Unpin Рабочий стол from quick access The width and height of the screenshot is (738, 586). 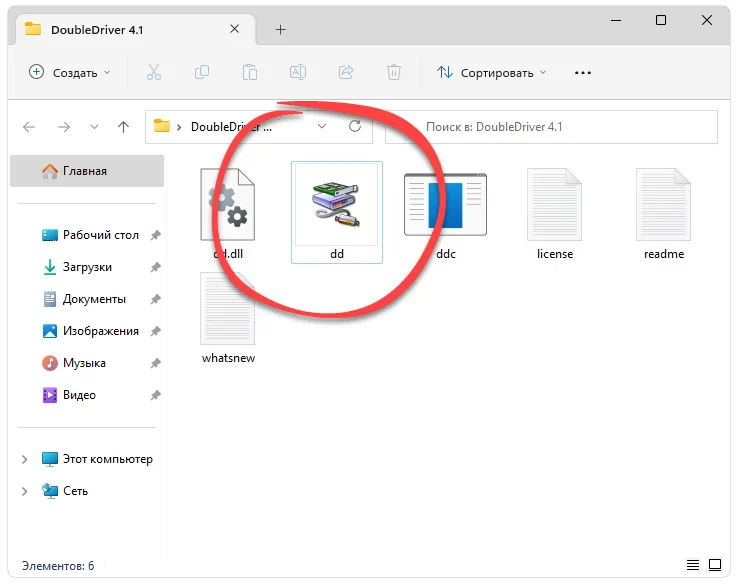[x=156, y=235]
